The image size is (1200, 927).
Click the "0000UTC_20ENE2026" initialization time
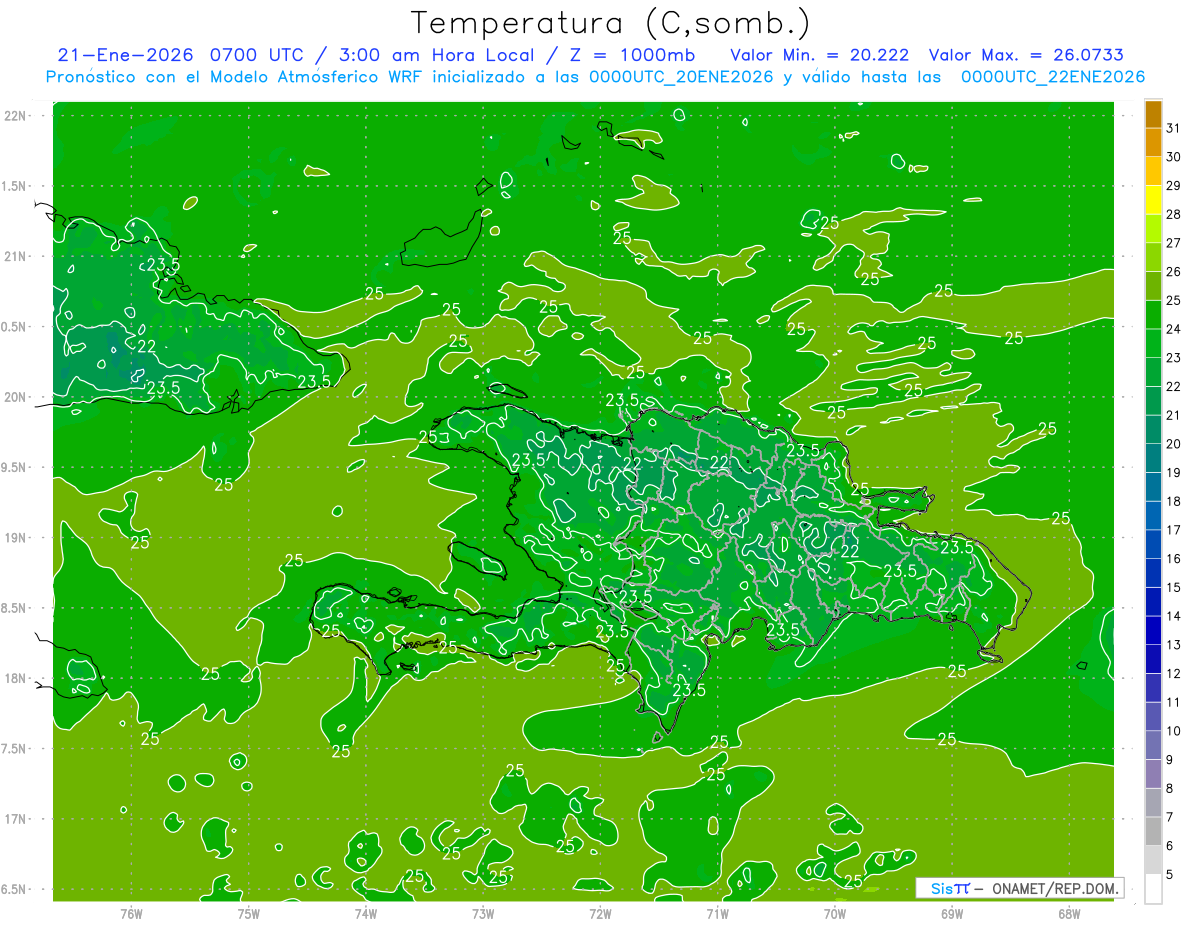pos(681,77)
